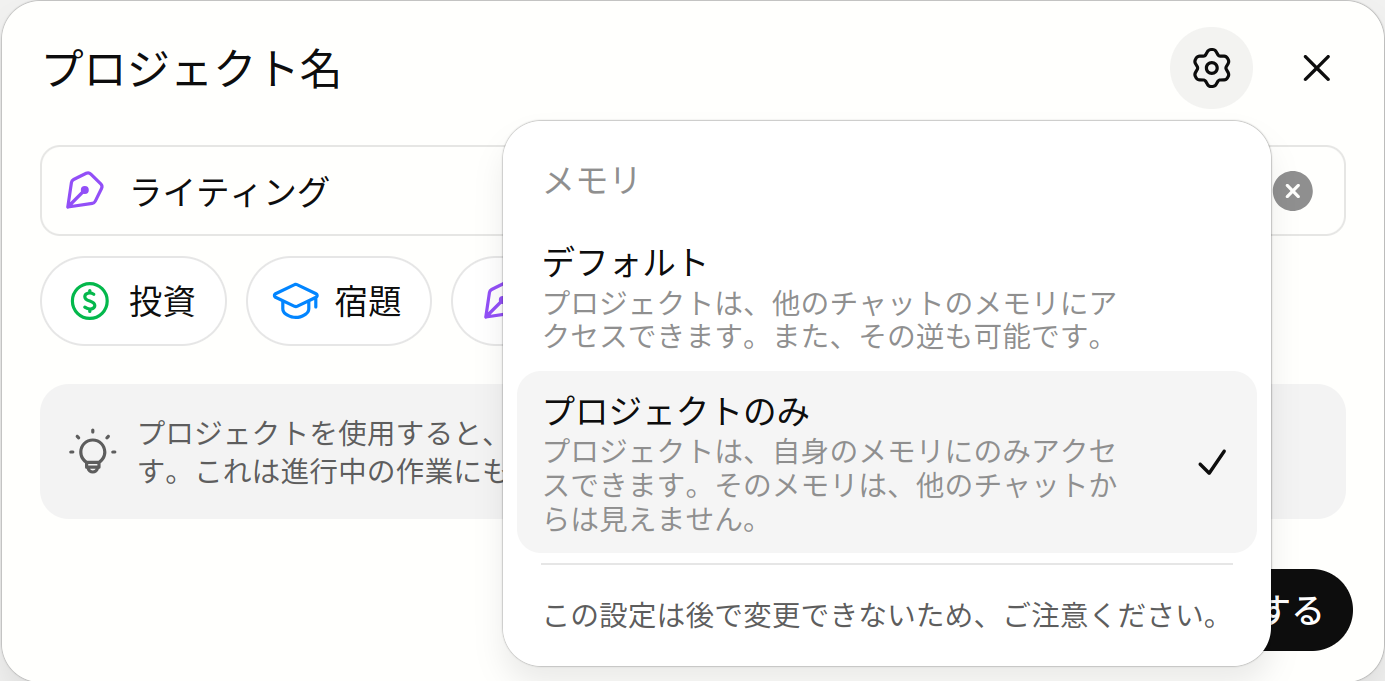
Task: Click the 宿題 suggestion chip
Action: (x=339, y=301)
